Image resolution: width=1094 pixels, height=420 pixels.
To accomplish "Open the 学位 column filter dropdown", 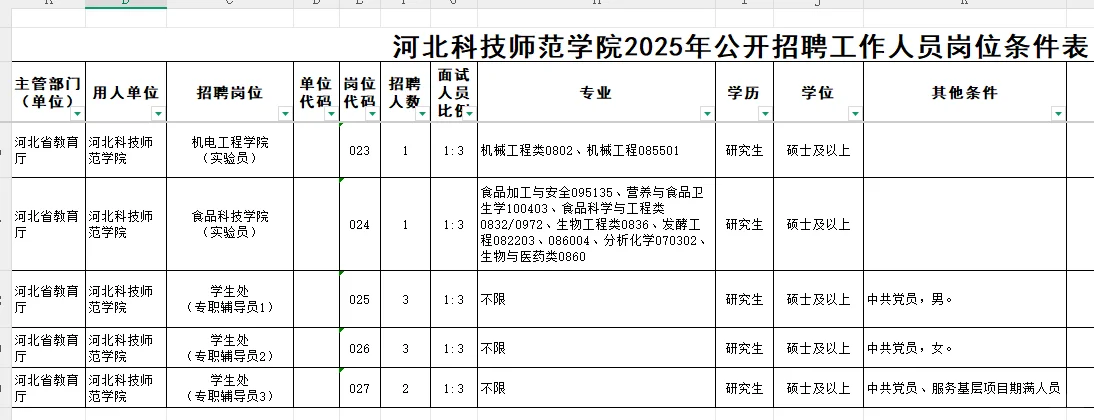I will 855,114.
